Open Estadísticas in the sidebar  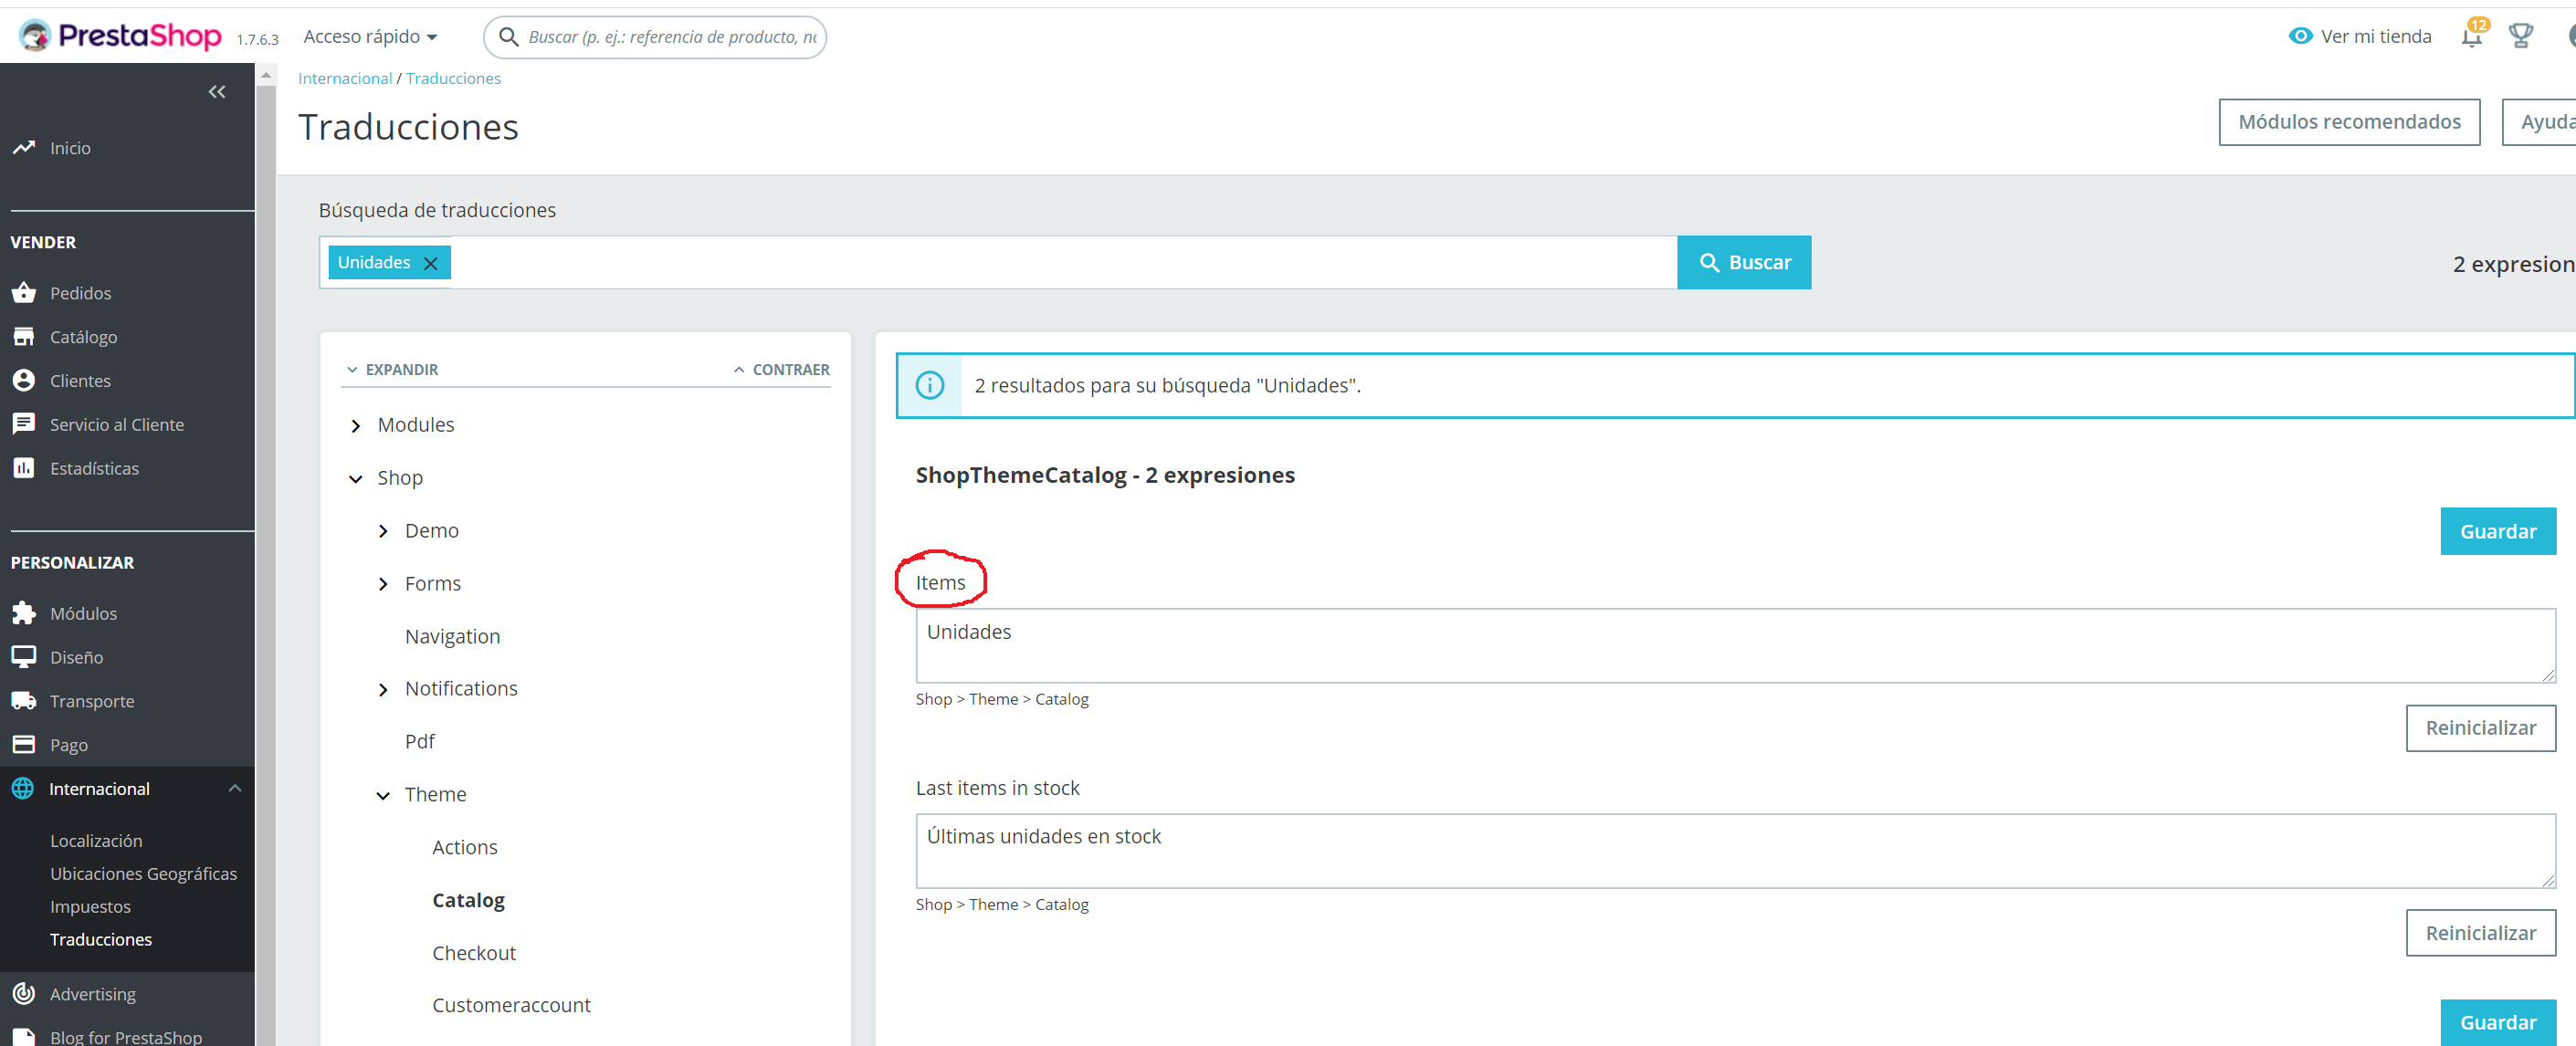click(94, 468)
